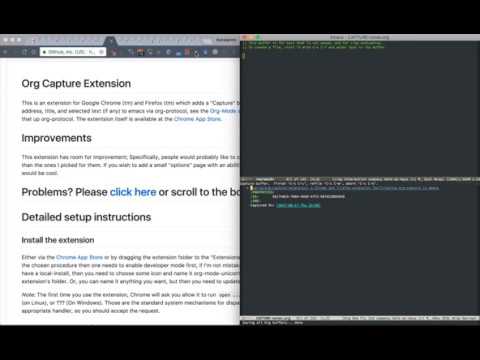Click the 'Improvements' heading
Viewport: 480px width, 360px height.
tap(56, 138)
